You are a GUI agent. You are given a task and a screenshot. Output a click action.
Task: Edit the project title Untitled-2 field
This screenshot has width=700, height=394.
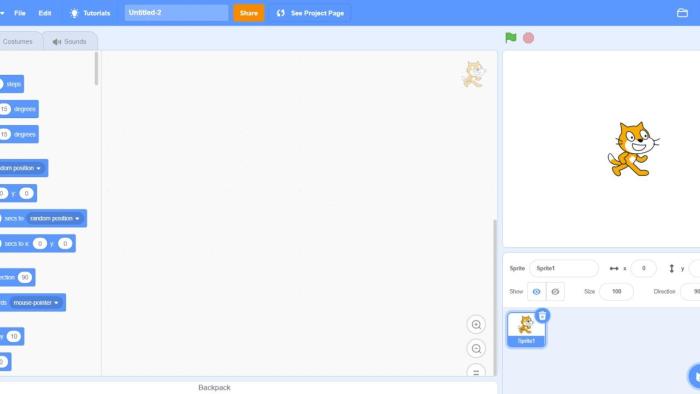pos(176,12)
